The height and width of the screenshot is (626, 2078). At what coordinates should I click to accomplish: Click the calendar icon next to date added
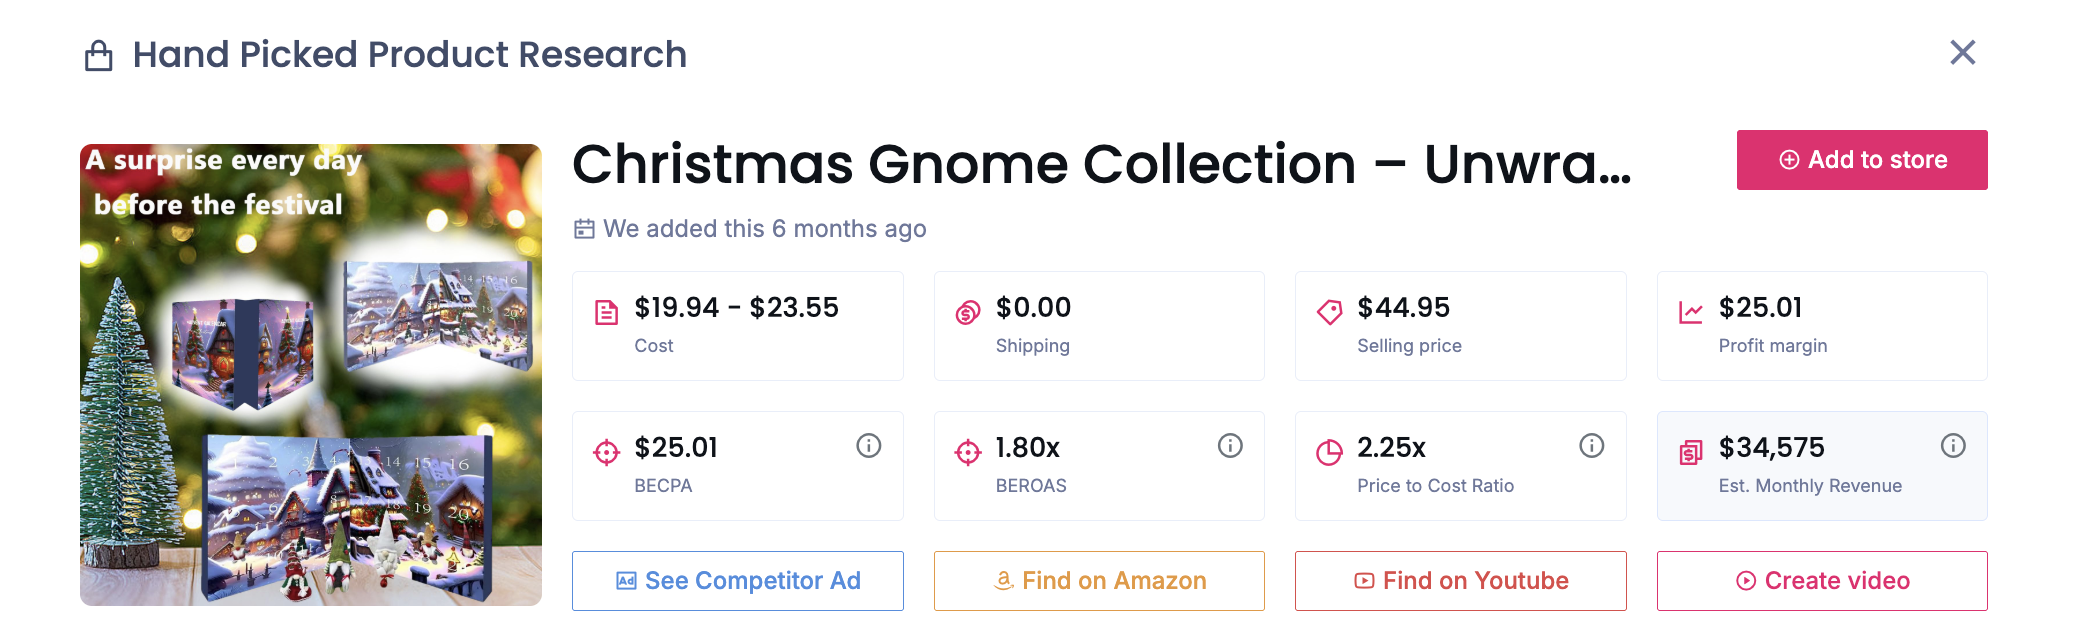(587, 228)
